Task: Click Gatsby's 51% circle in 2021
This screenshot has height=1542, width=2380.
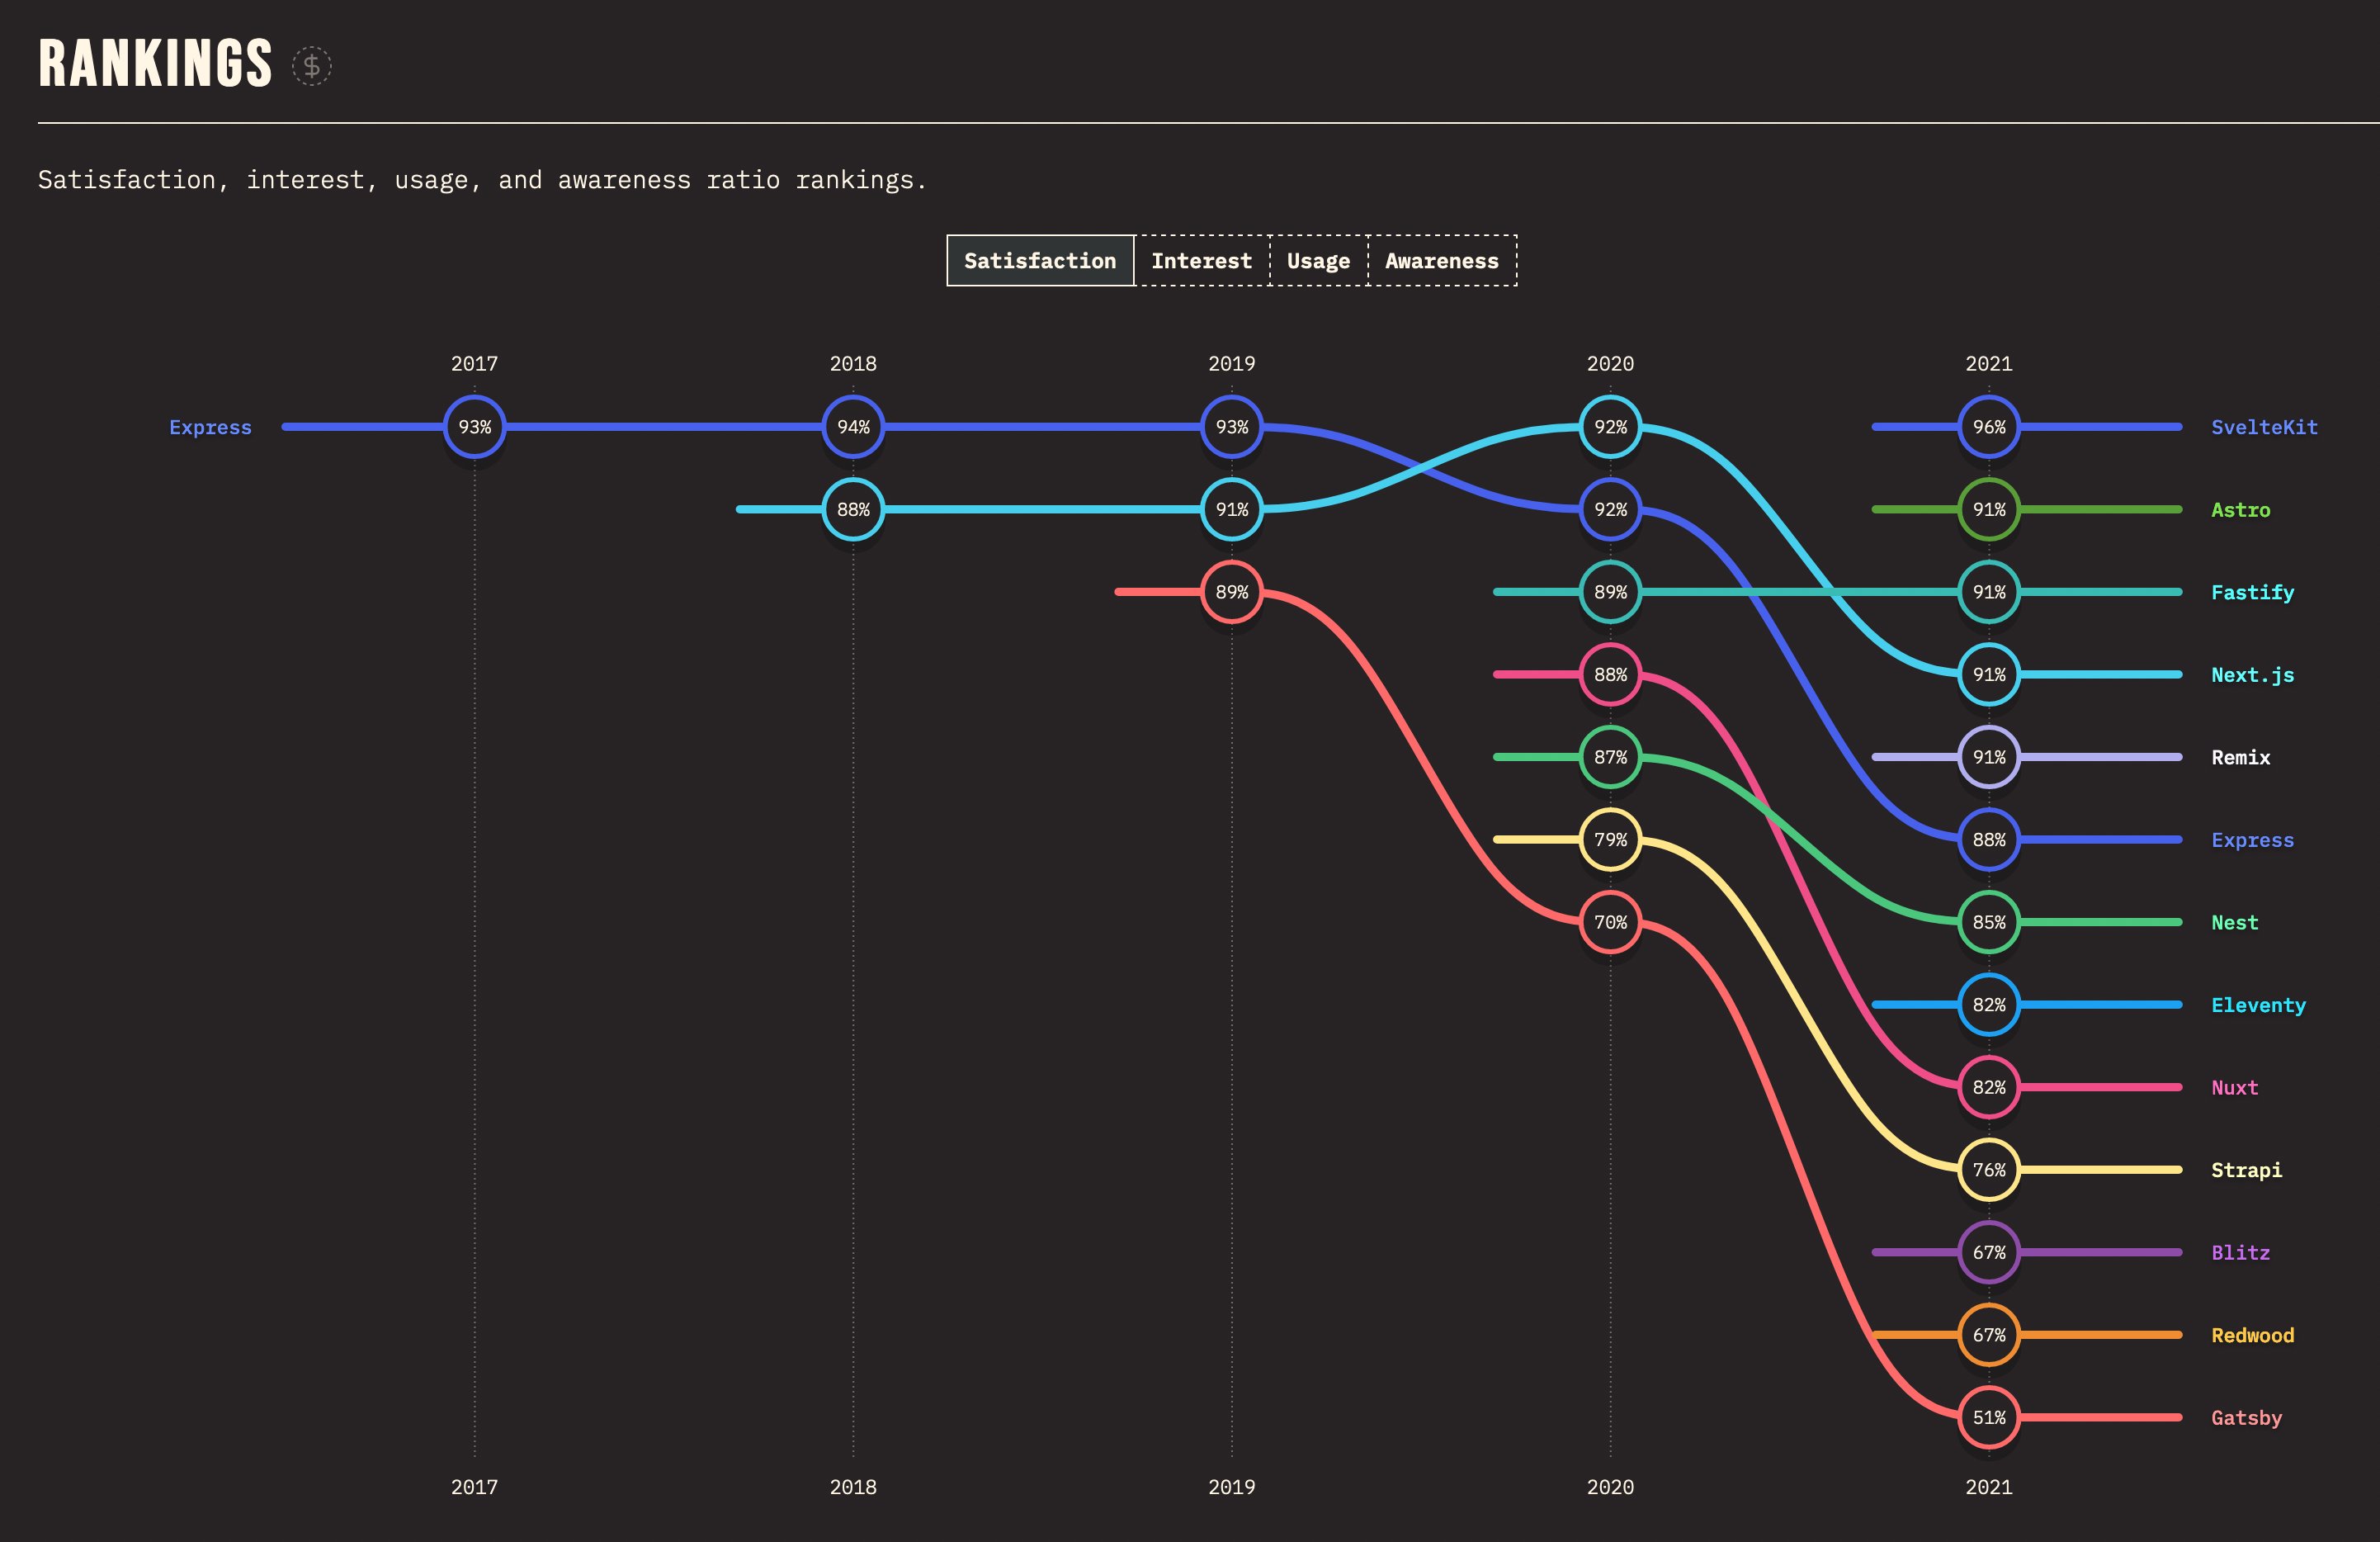Action: coord(1988,1417)
